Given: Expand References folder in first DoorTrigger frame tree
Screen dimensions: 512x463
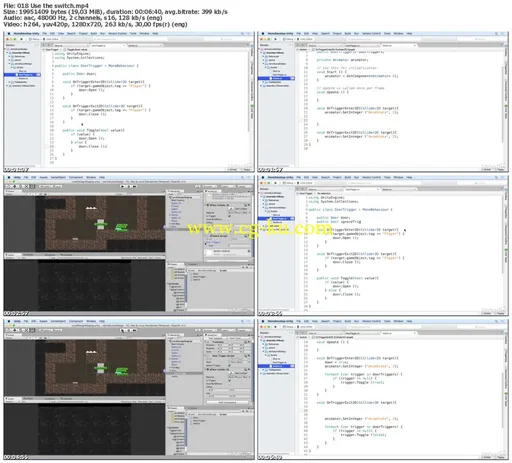Looking at the screenshot, I should pyautogui.click(x=9, y=56).
